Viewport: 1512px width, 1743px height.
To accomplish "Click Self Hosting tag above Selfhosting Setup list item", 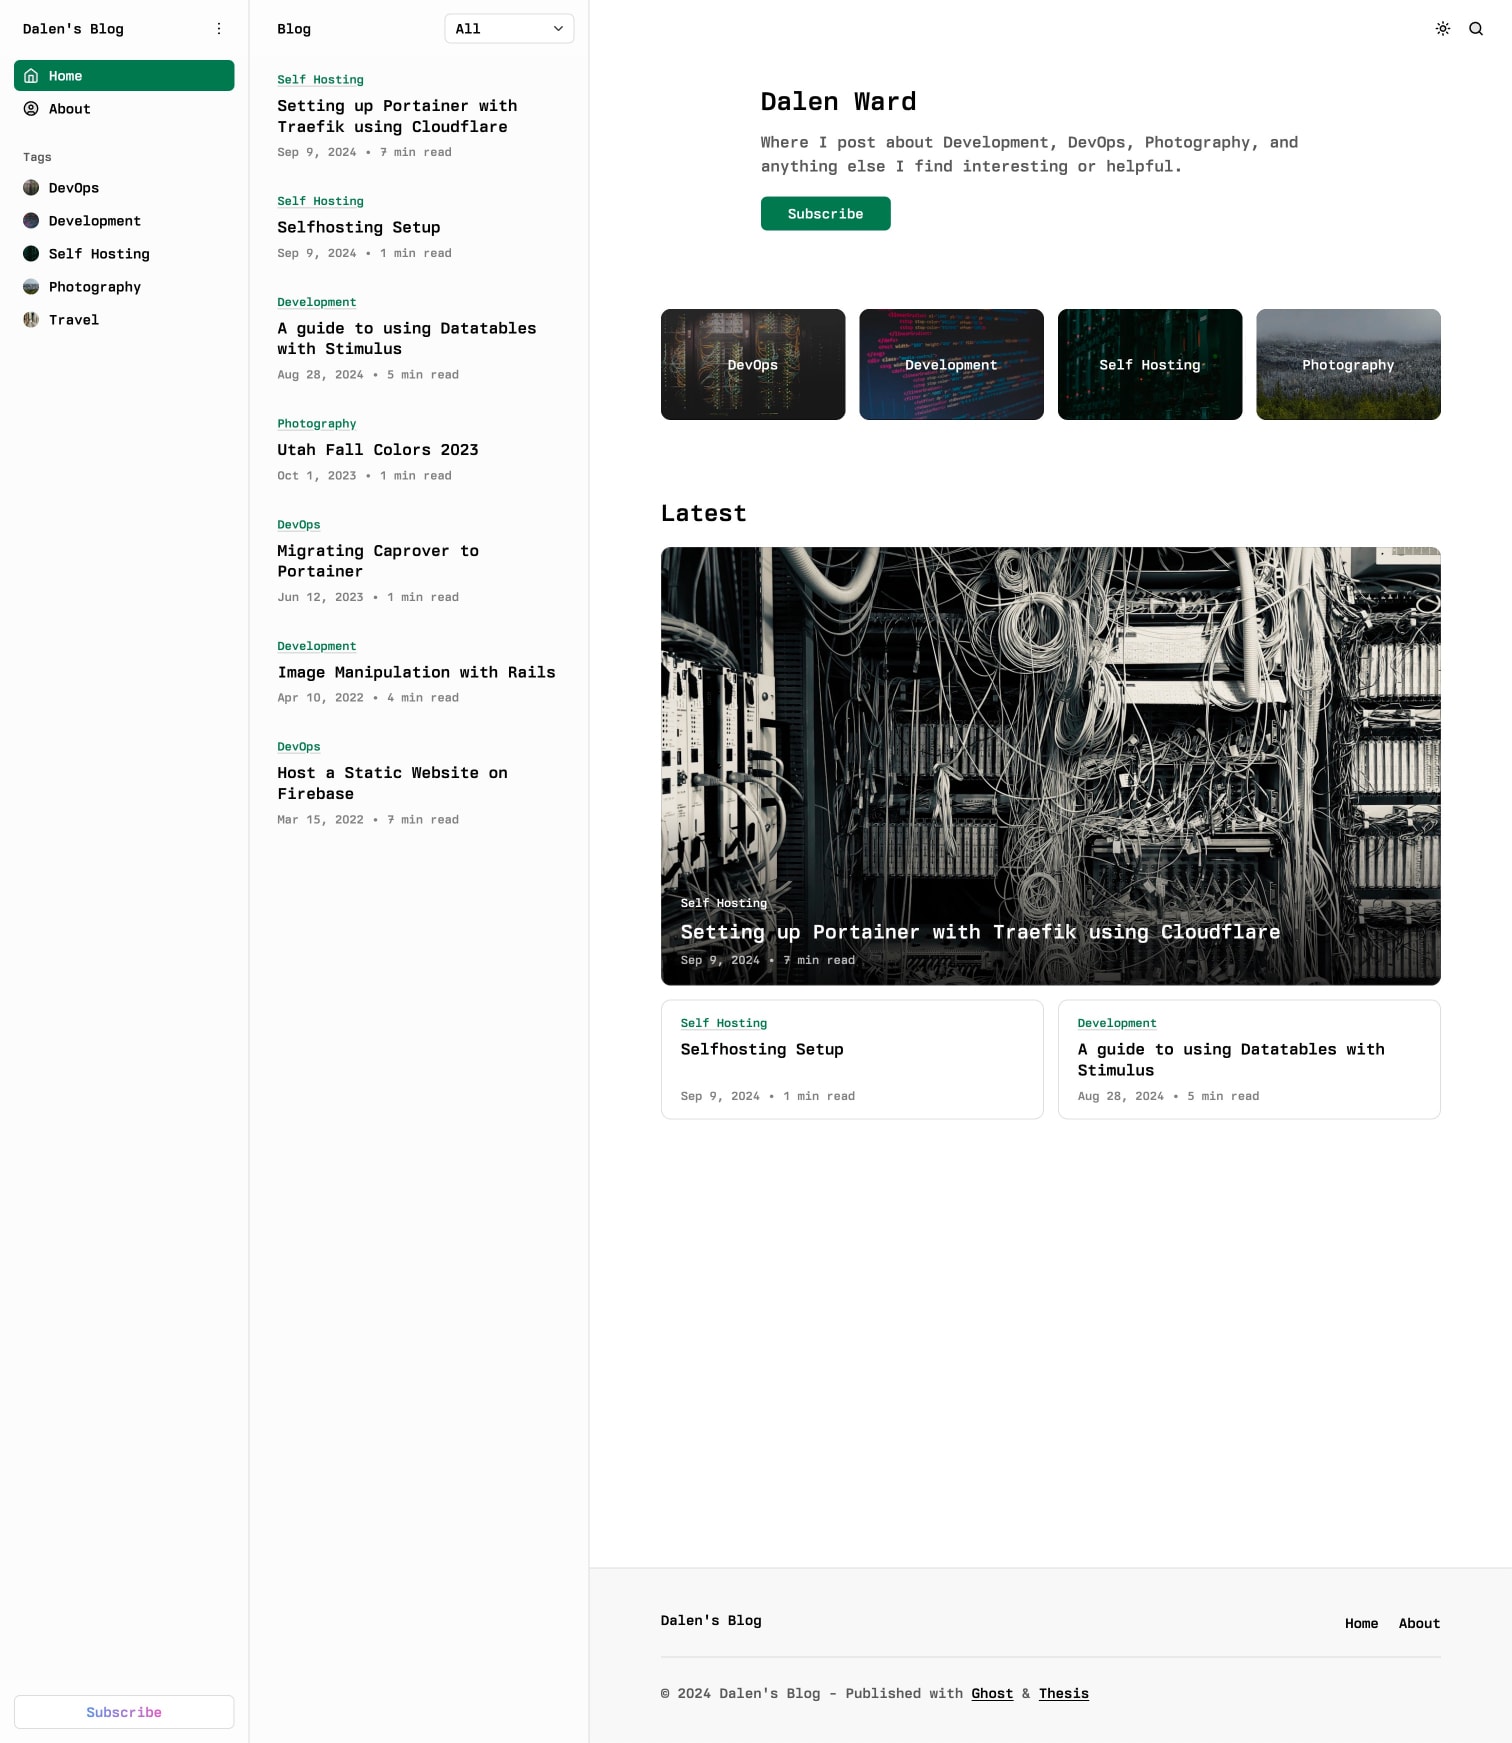I will tap(320, 201).
